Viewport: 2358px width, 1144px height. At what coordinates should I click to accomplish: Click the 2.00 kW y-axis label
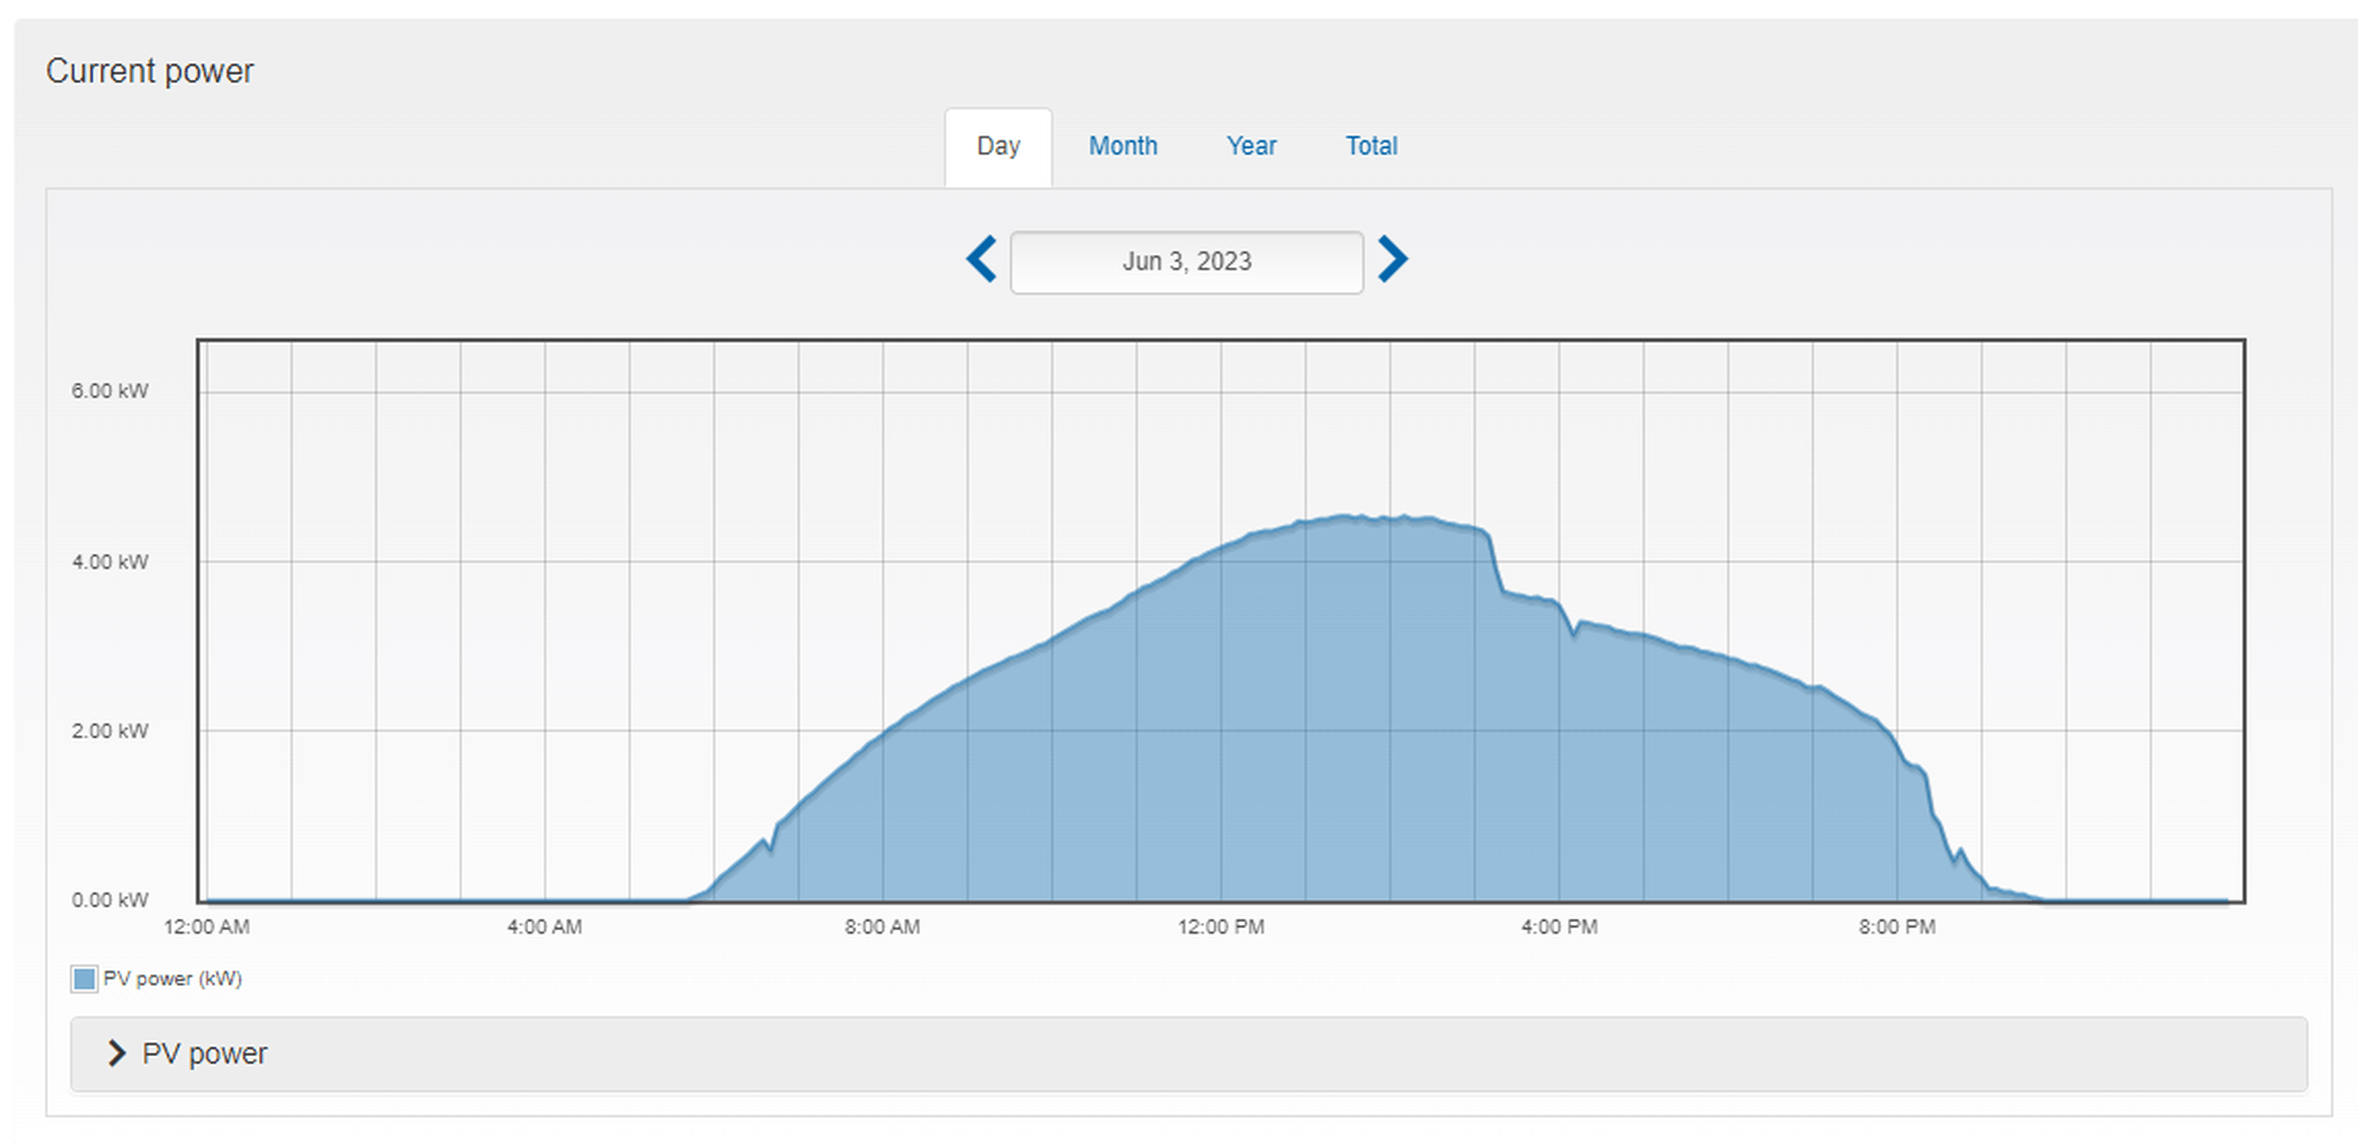[x=110, y=731]
